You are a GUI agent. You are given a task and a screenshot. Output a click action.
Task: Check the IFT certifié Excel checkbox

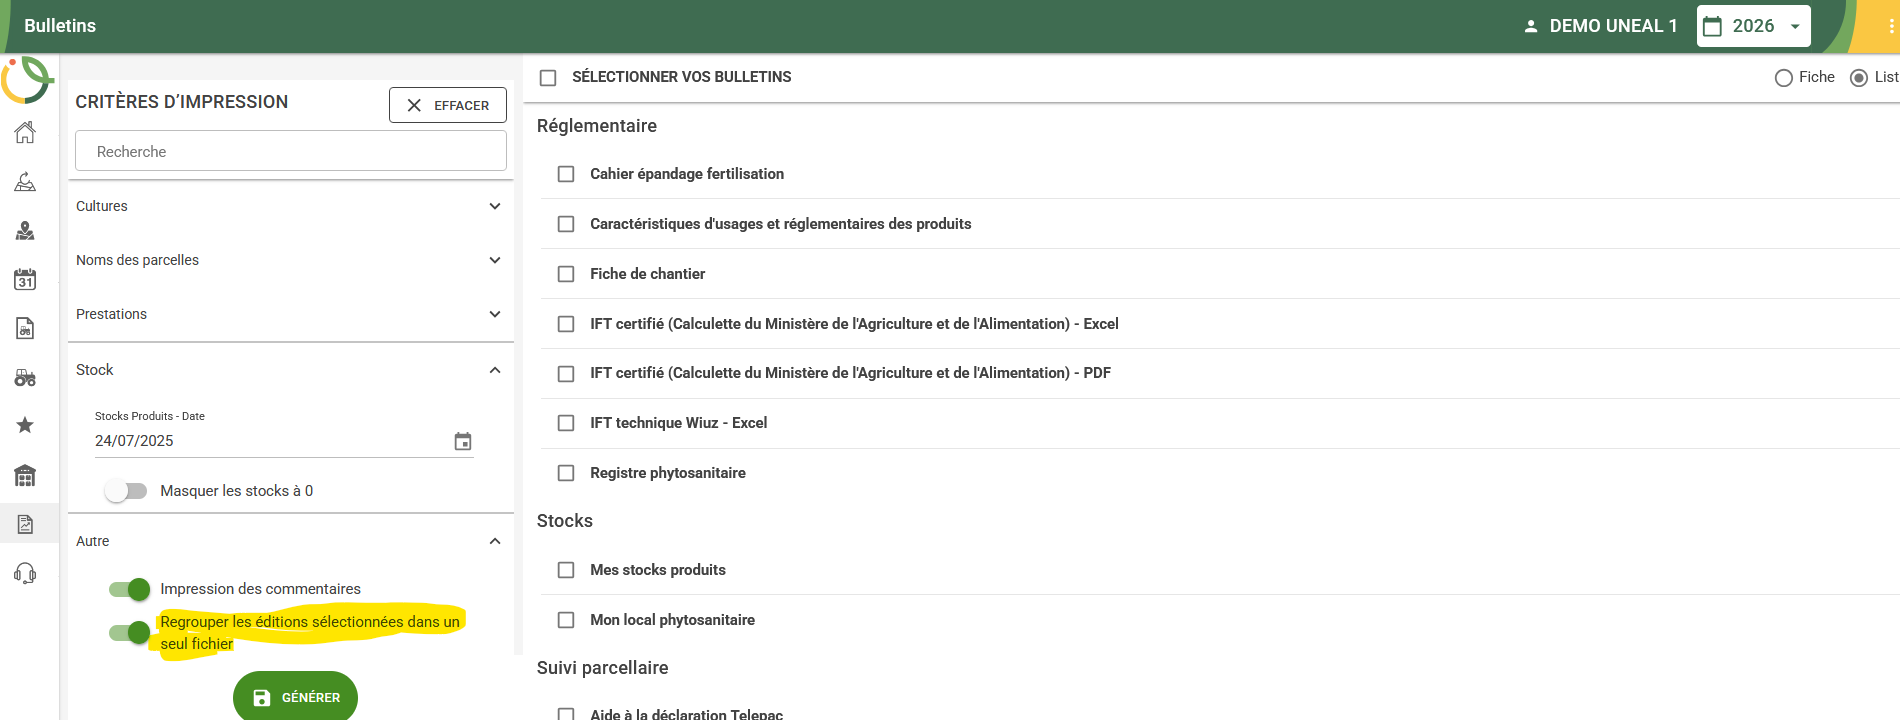pos(566,324)
